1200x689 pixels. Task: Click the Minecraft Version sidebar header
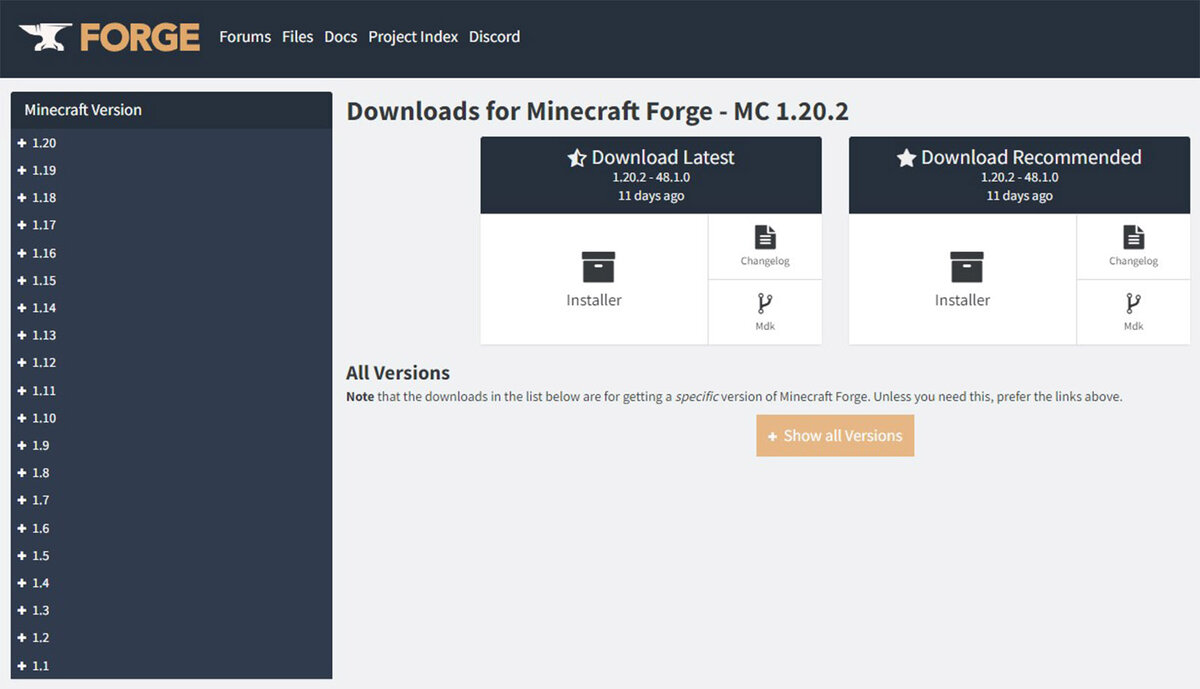171,110
